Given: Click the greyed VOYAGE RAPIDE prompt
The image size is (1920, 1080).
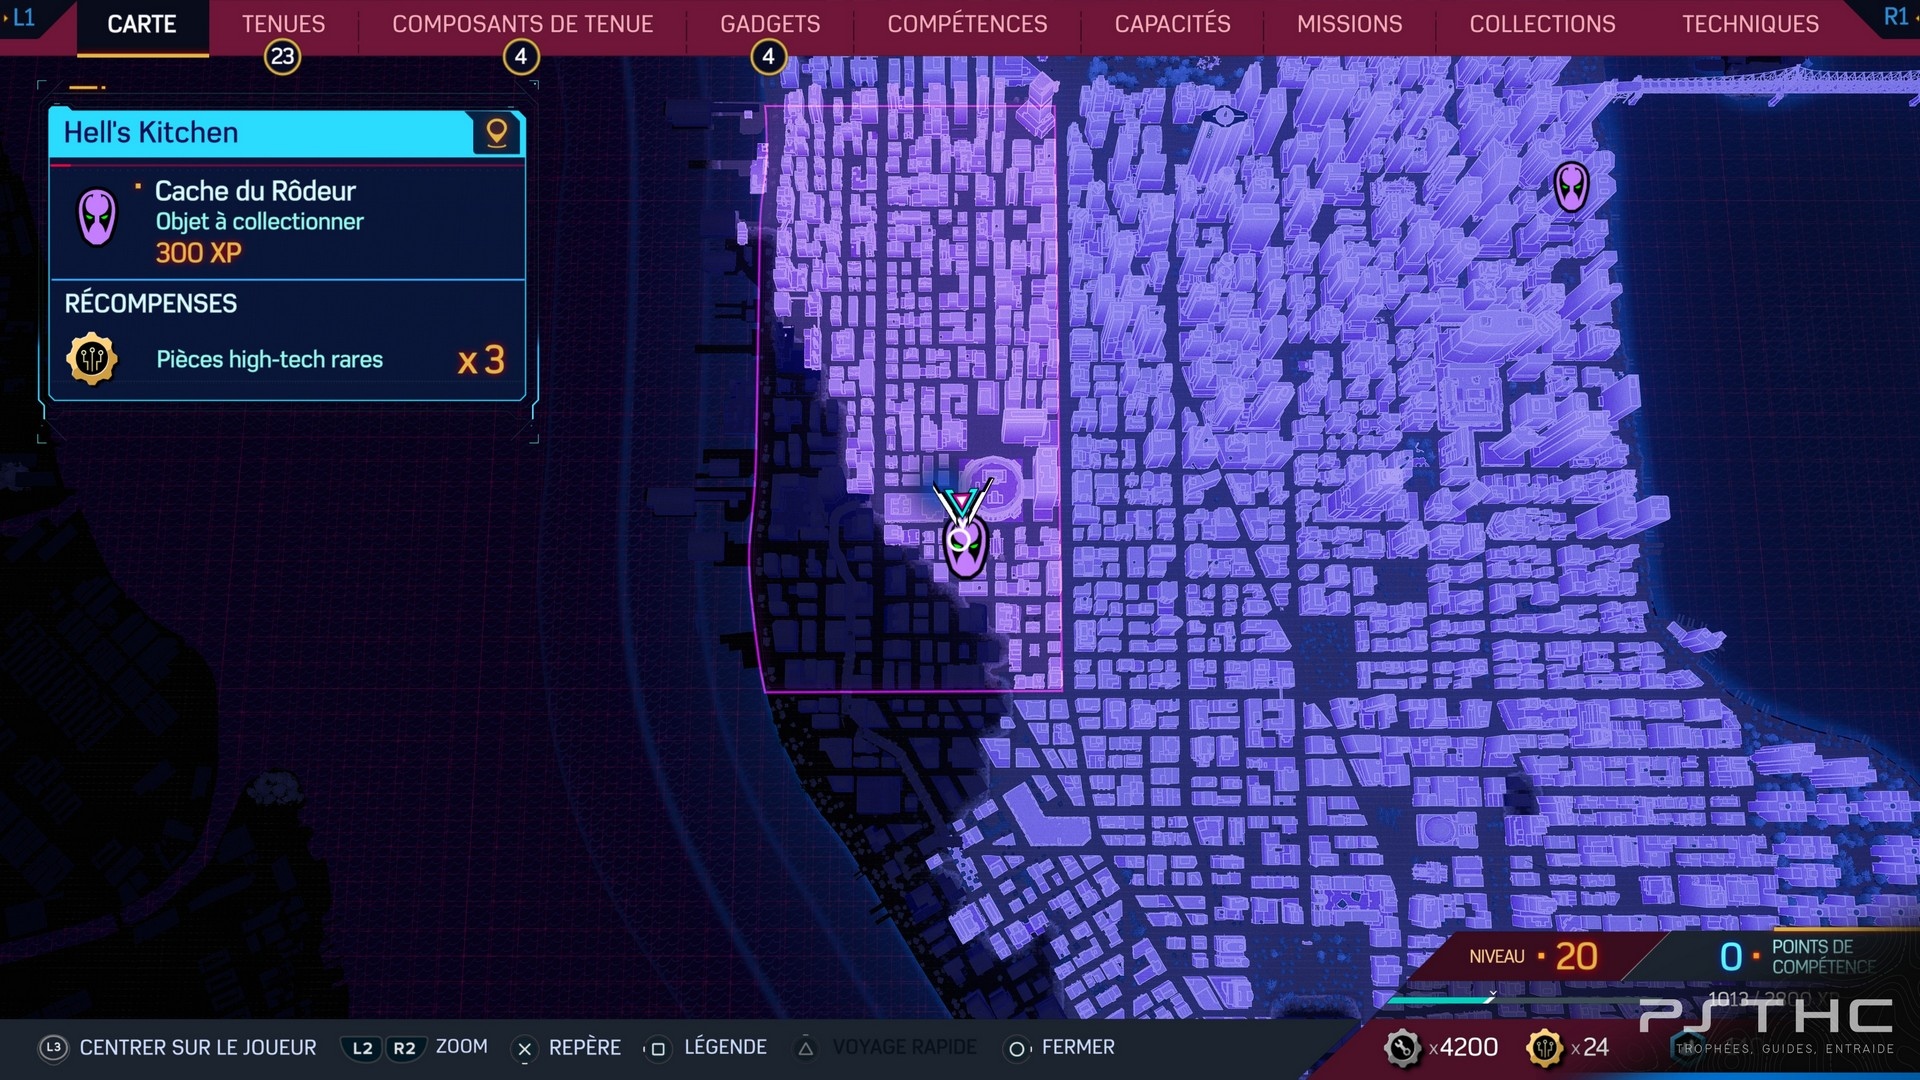Looking at the screenshot, I should [x=904, y=1047].
